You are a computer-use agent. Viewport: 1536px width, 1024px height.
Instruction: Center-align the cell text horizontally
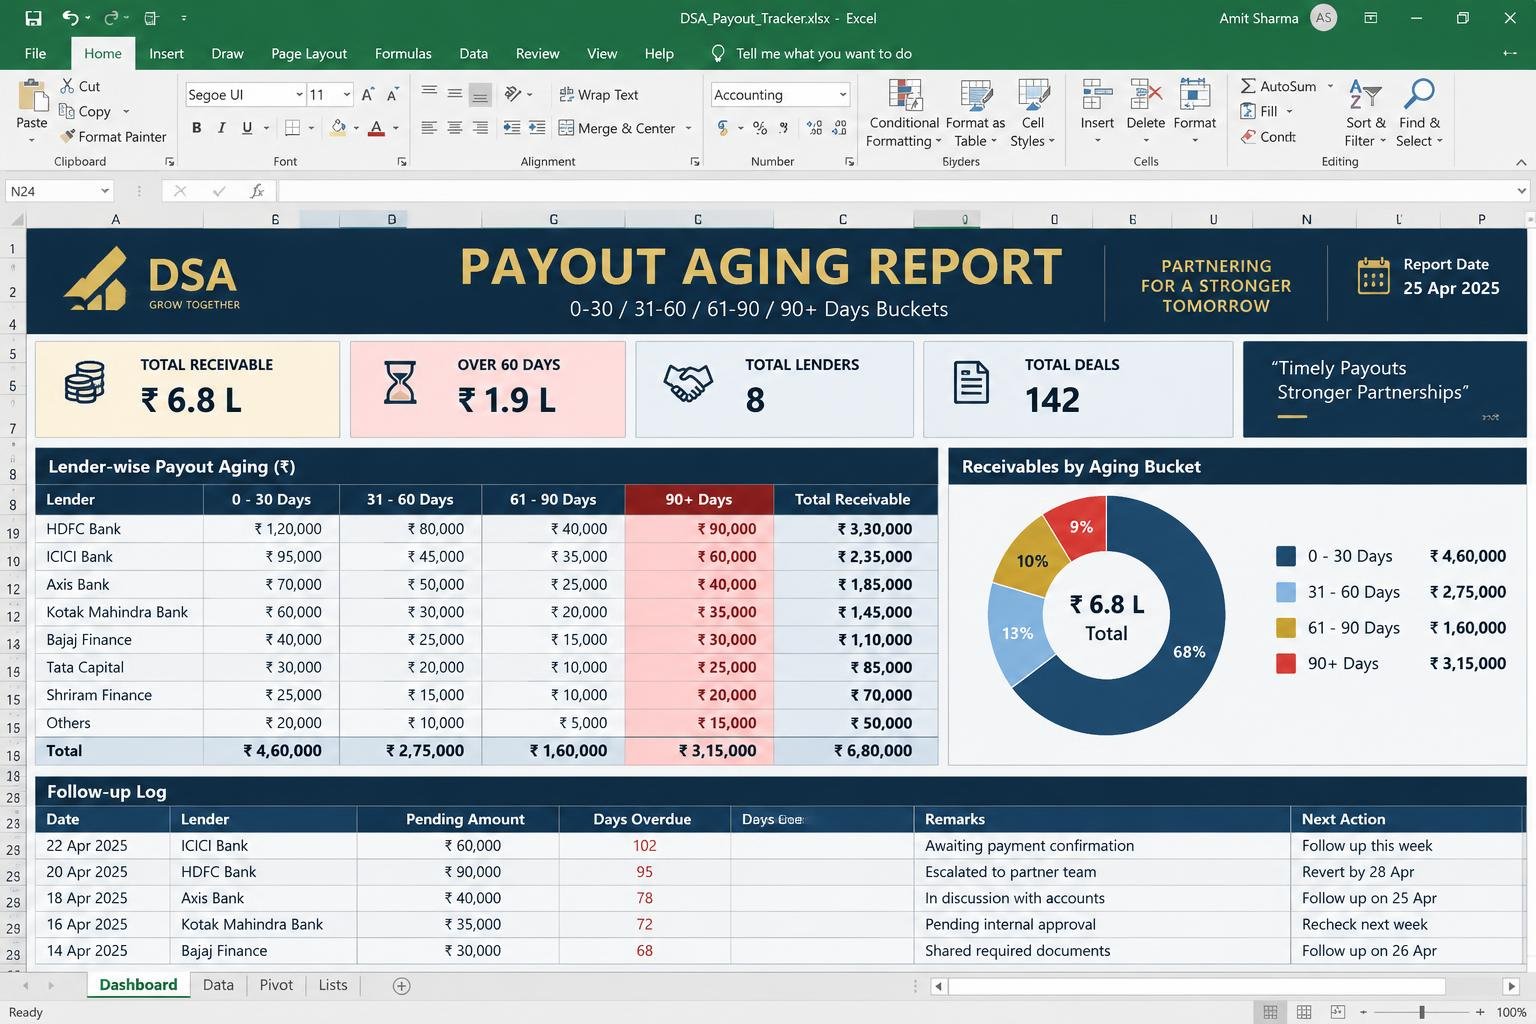[x=454, y=127]
